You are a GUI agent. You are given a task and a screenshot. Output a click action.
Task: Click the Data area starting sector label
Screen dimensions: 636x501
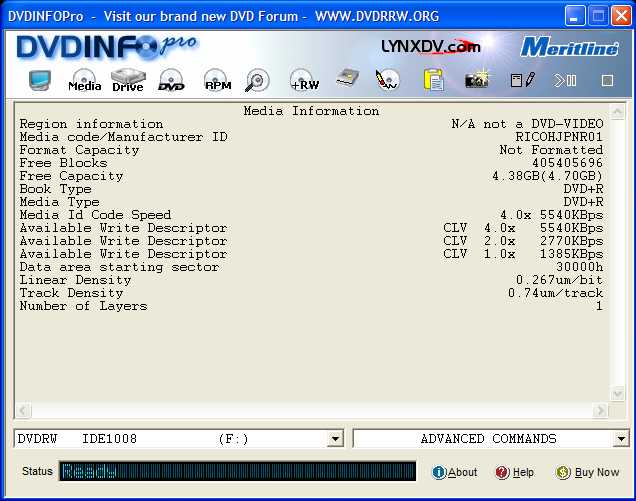coord(119,267)
